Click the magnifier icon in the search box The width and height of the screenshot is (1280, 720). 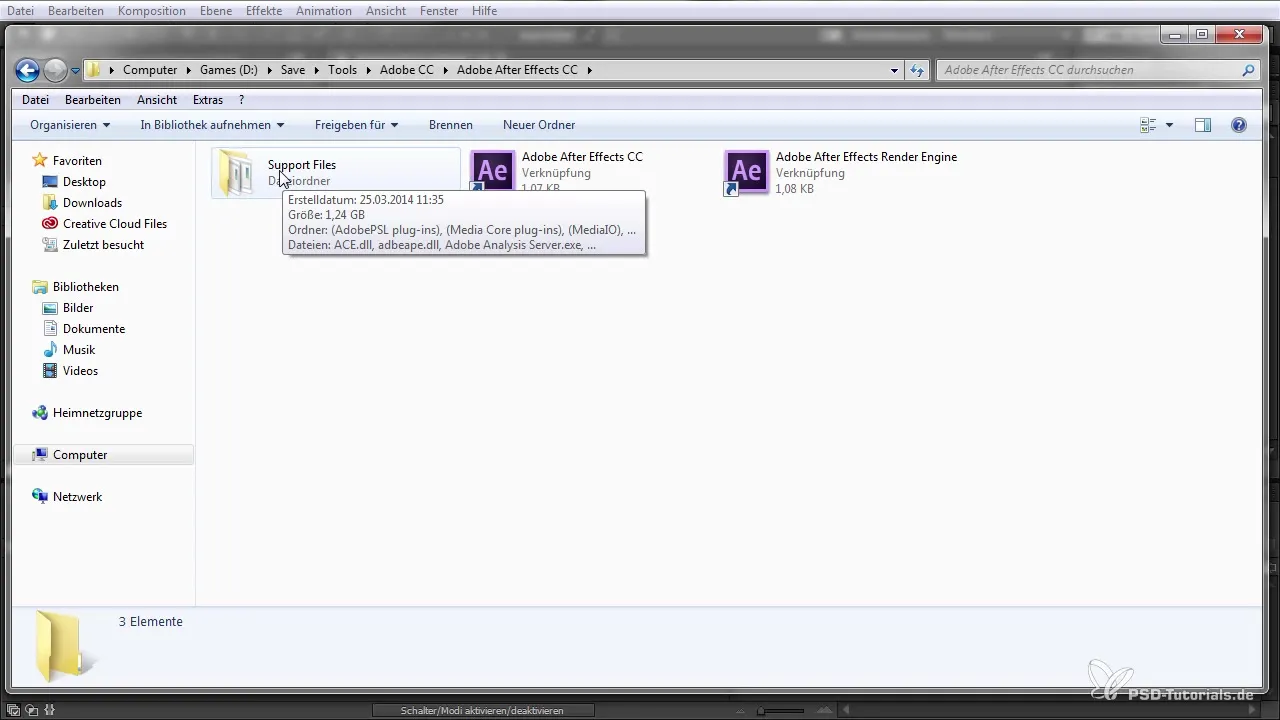[1248, 71]
